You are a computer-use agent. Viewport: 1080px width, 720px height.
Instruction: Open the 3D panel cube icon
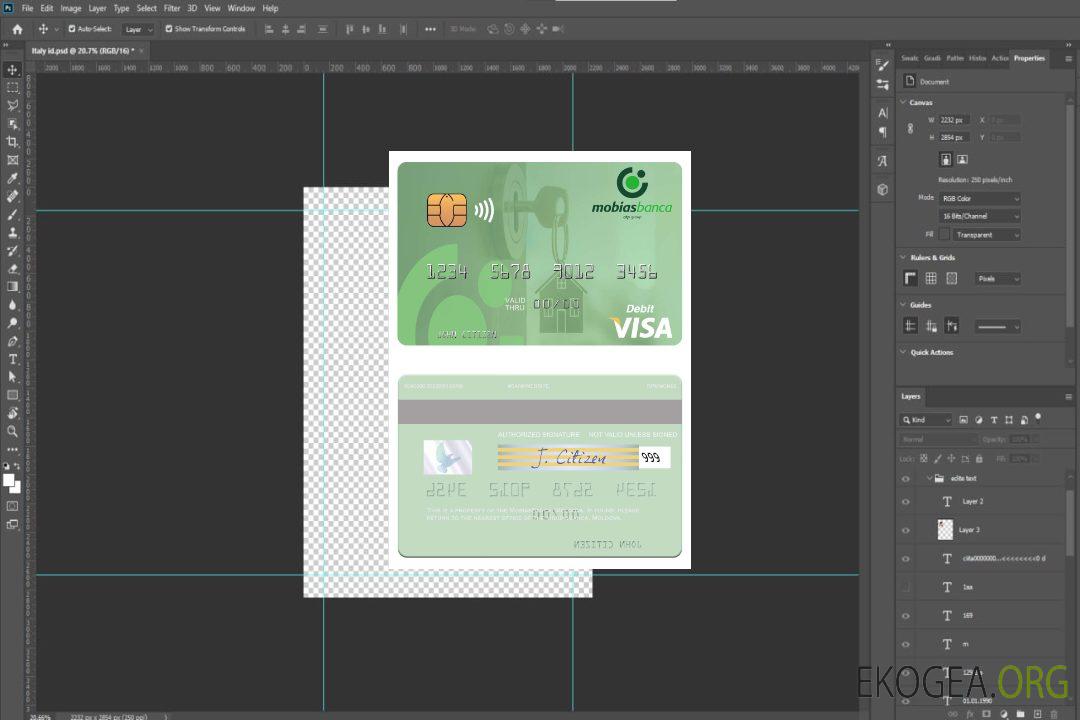pyautogui.click(x=883, y=189)
